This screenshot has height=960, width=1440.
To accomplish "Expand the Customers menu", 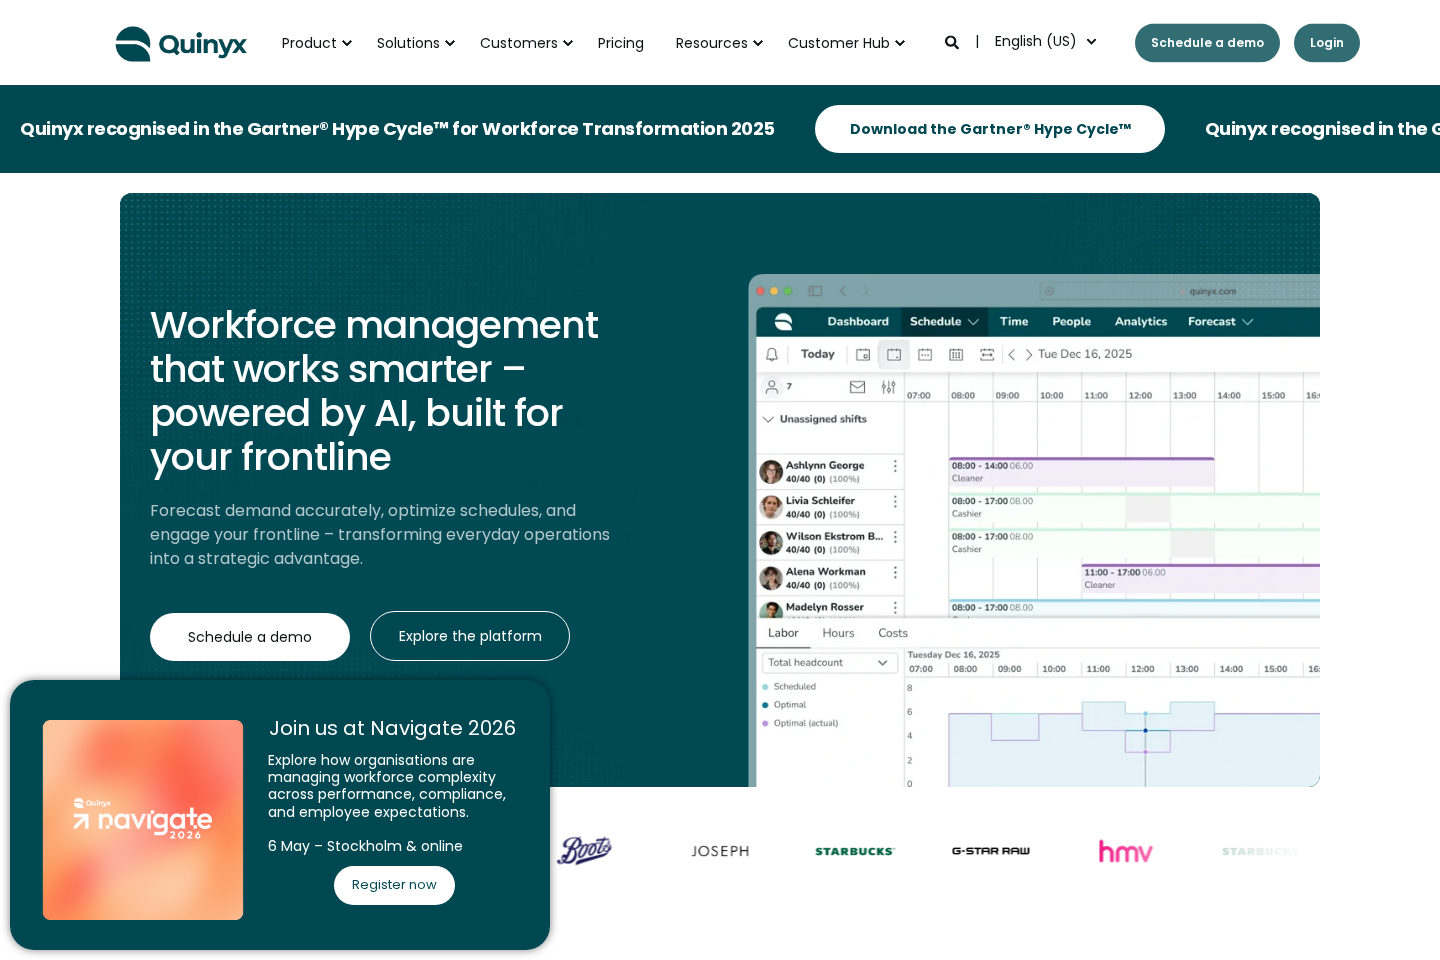I will pos(526,43).
